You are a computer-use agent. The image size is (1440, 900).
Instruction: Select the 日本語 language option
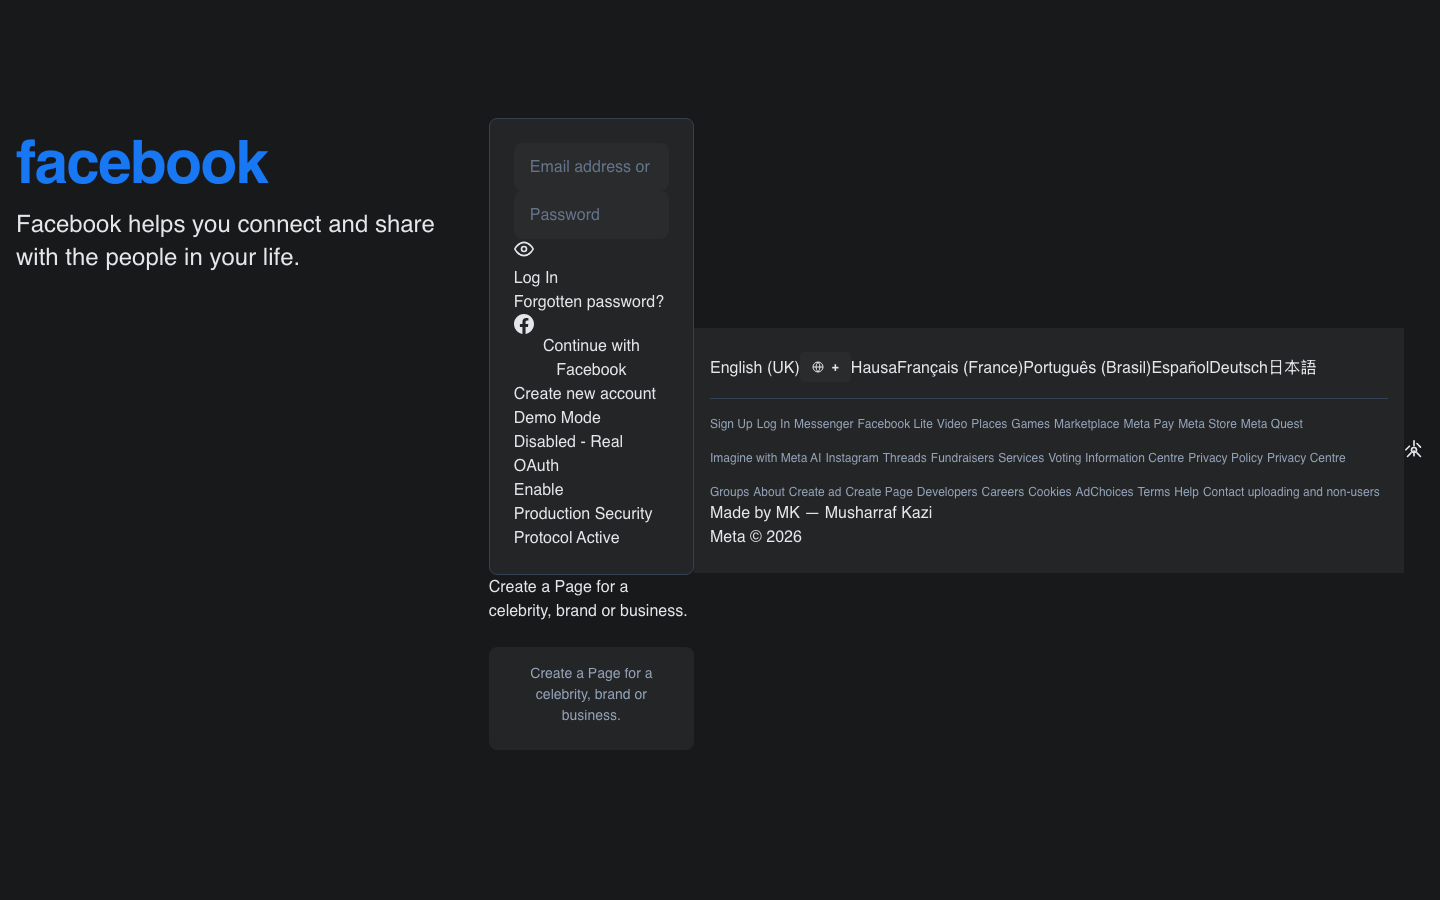pyautogui.click(x=1294, y=368)
